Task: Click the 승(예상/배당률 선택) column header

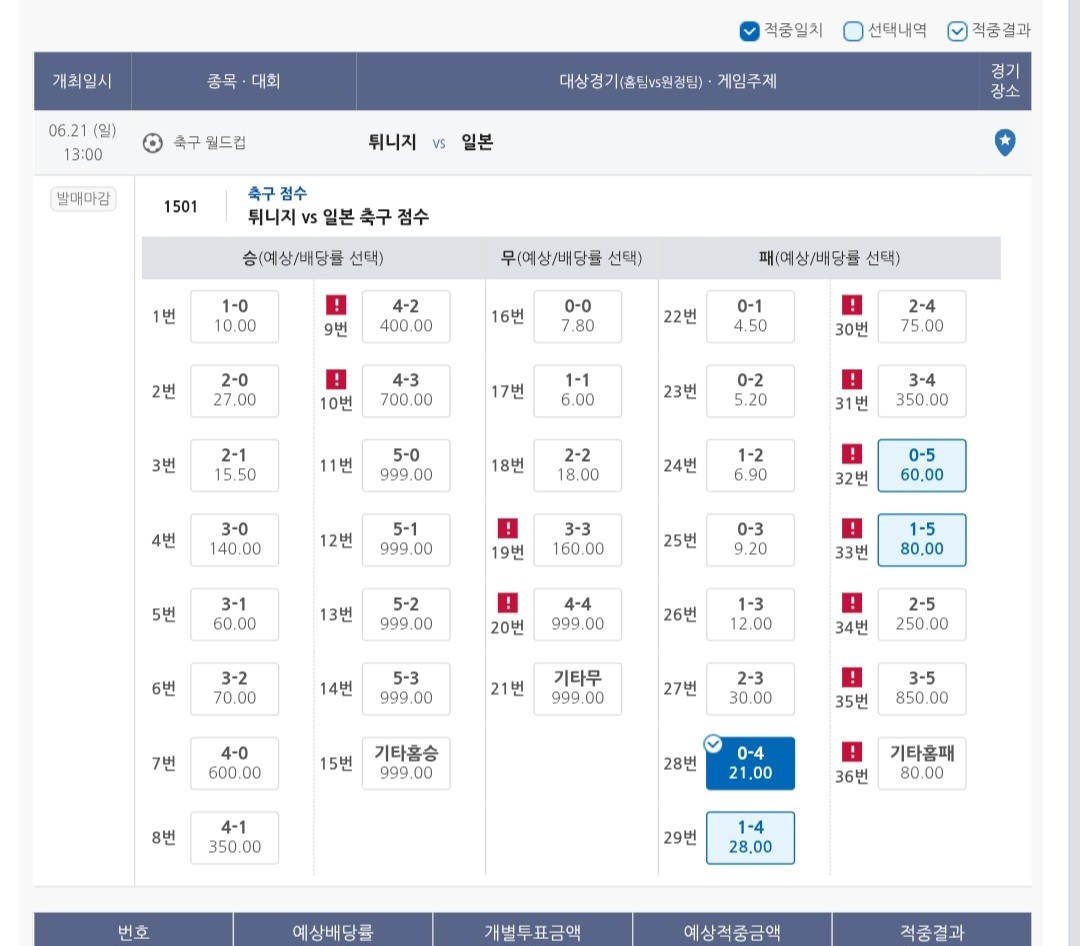Action: [313, 258]
